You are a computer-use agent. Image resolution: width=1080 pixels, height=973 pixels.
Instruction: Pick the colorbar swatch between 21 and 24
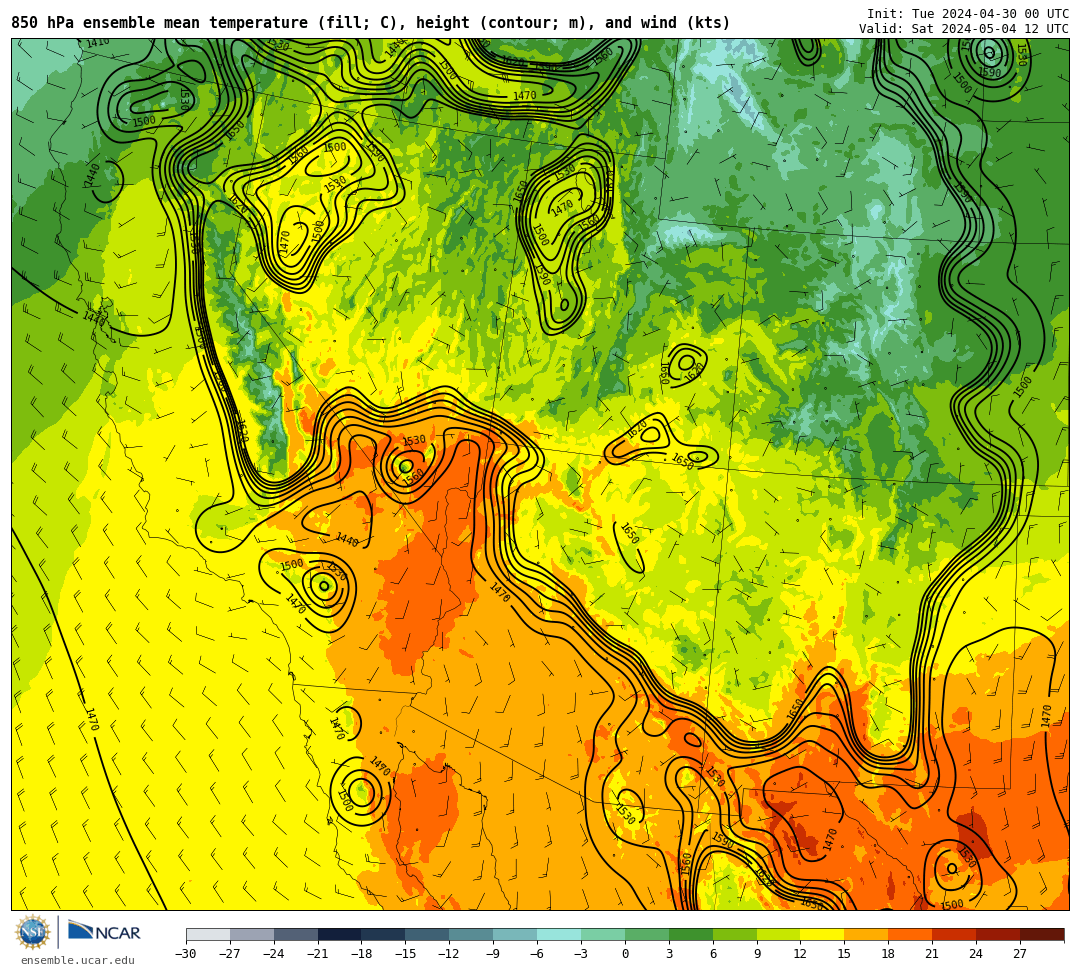pyautogui.click(x=955, y=934)
